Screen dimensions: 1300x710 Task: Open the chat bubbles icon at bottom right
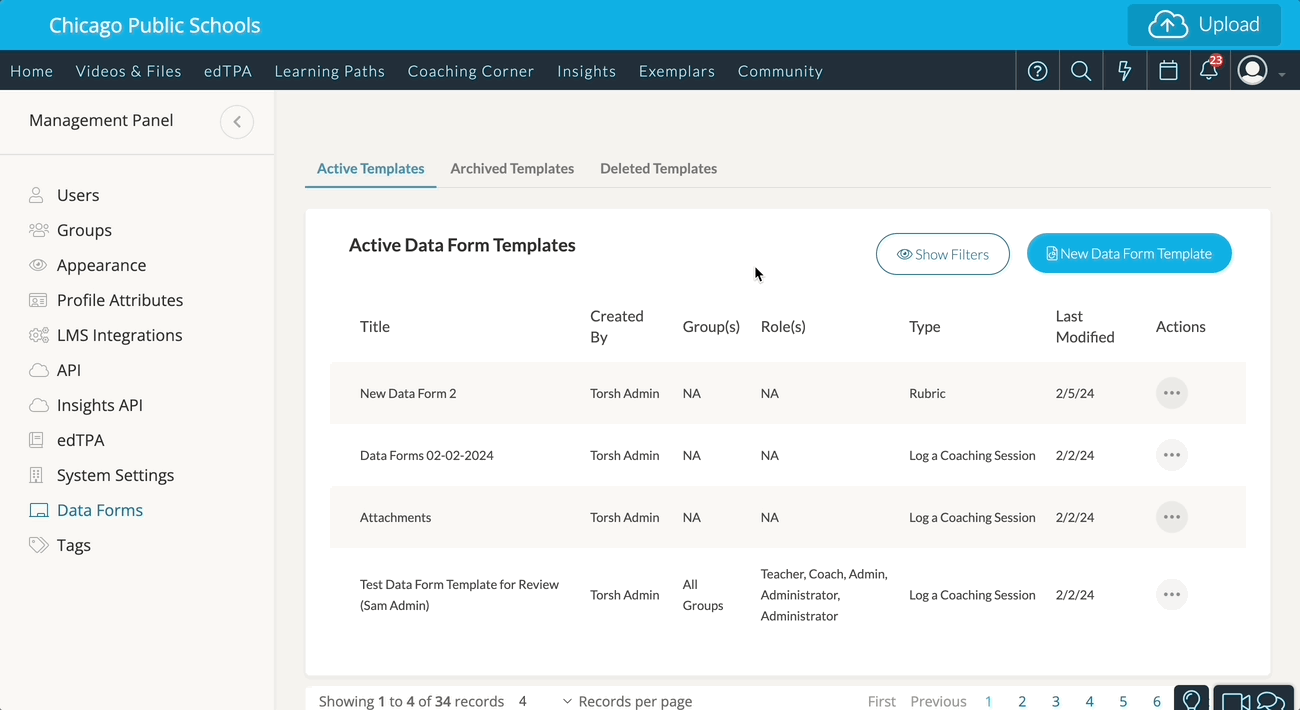coord(1270,700)
